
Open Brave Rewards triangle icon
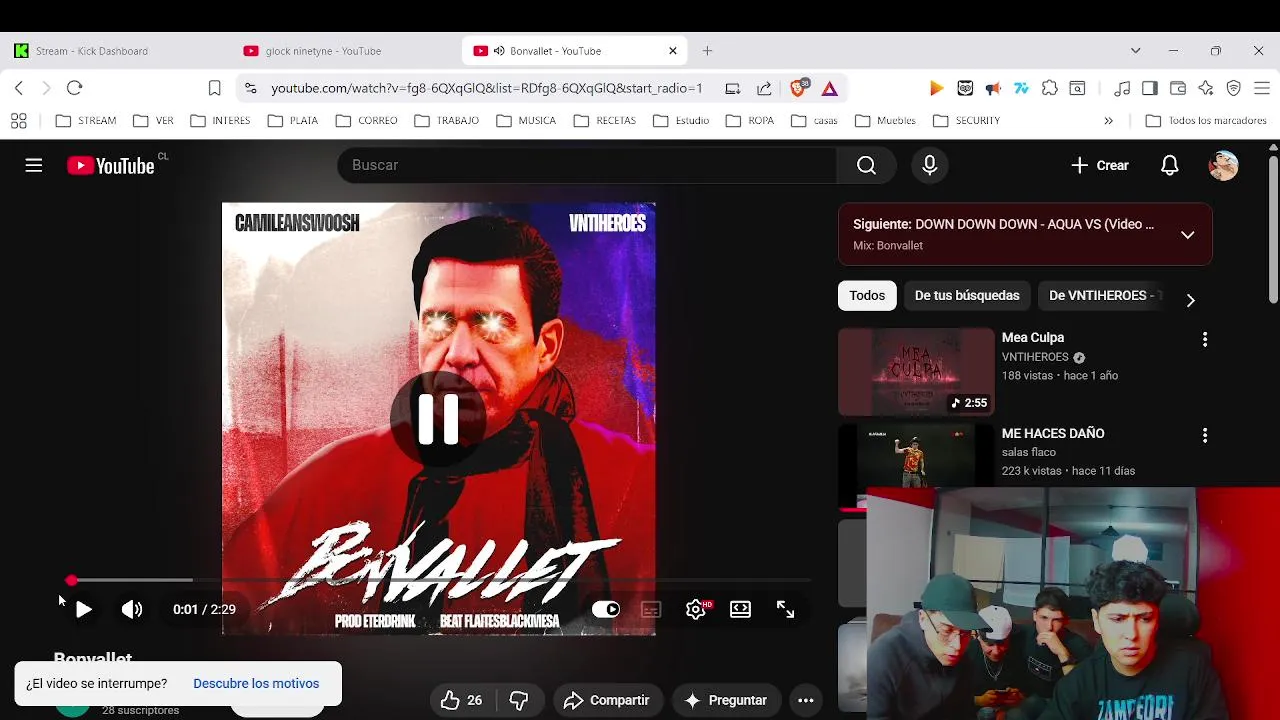(x=830, y=88)
